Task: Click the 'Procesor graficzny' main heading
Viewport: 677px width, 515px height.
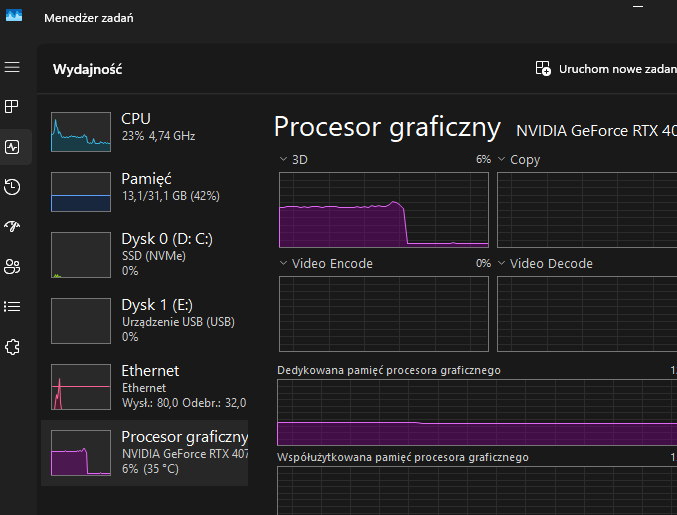Action: pos(387,127)
